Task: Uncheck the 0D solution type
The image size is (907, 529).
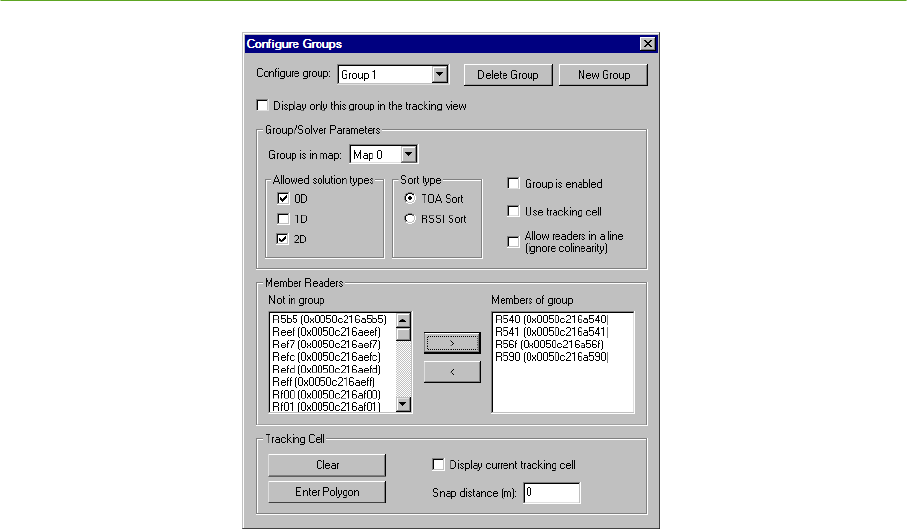Action: point(283,198)
